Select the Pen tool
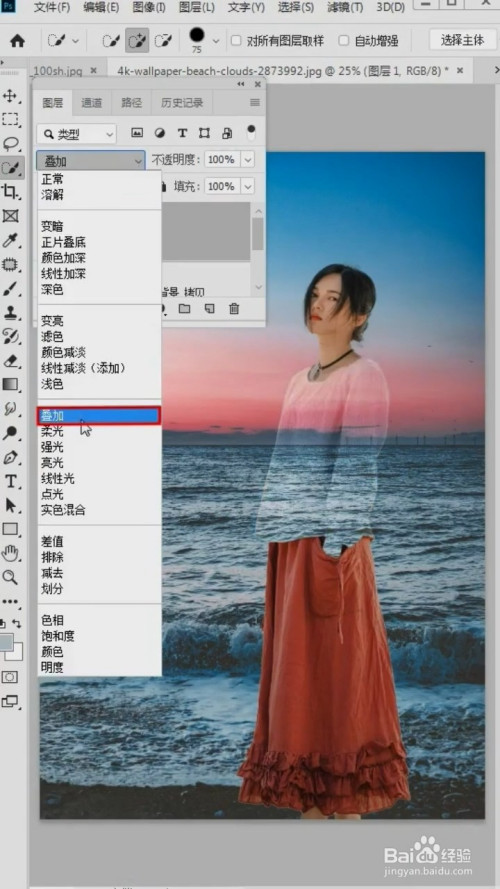Screen dimensions: 500x889 click(x=10, y=457)
